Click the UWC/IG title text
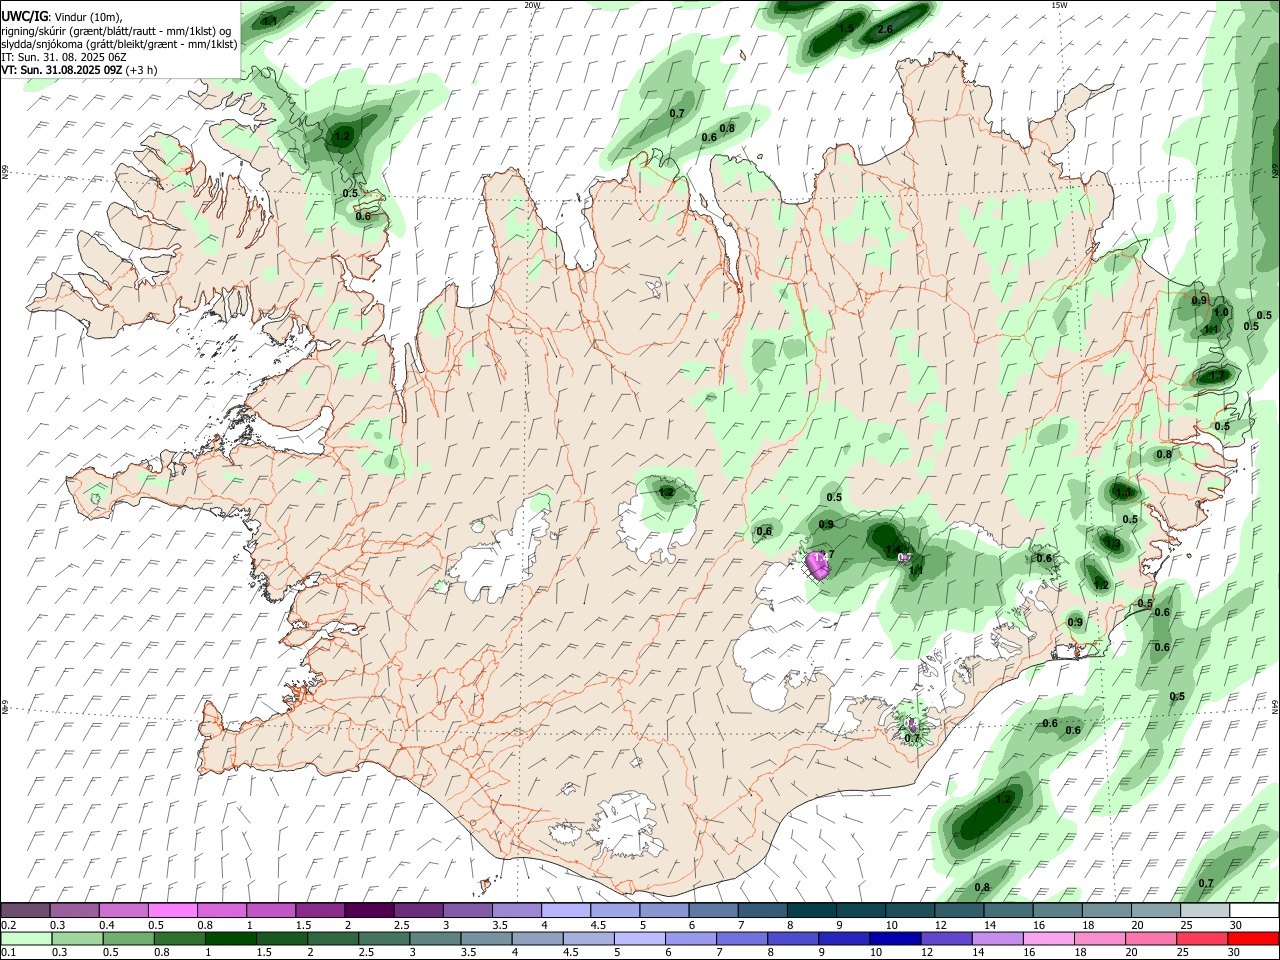Viewport: 1280px width, 960px height. click(23, 16)
